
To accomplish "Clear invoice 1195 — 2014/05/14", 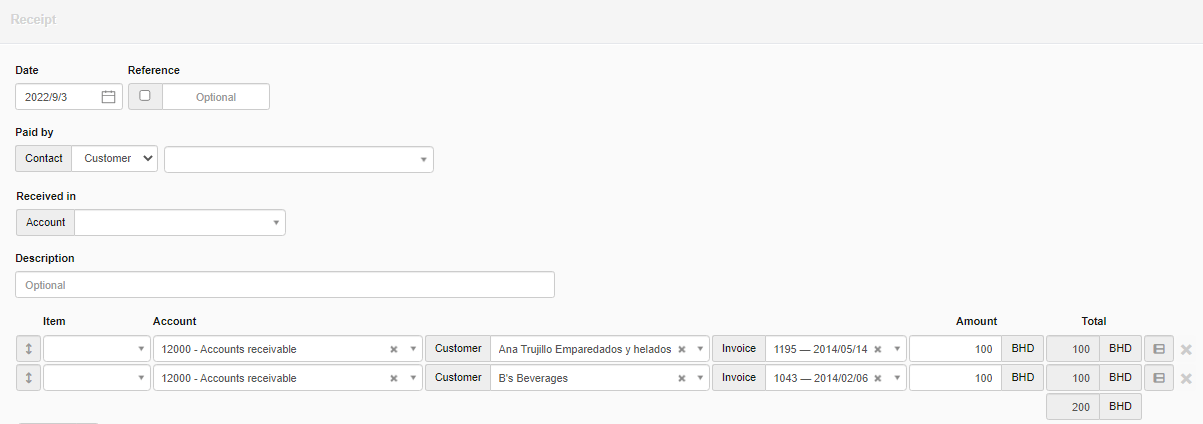I will pos(877,349).
